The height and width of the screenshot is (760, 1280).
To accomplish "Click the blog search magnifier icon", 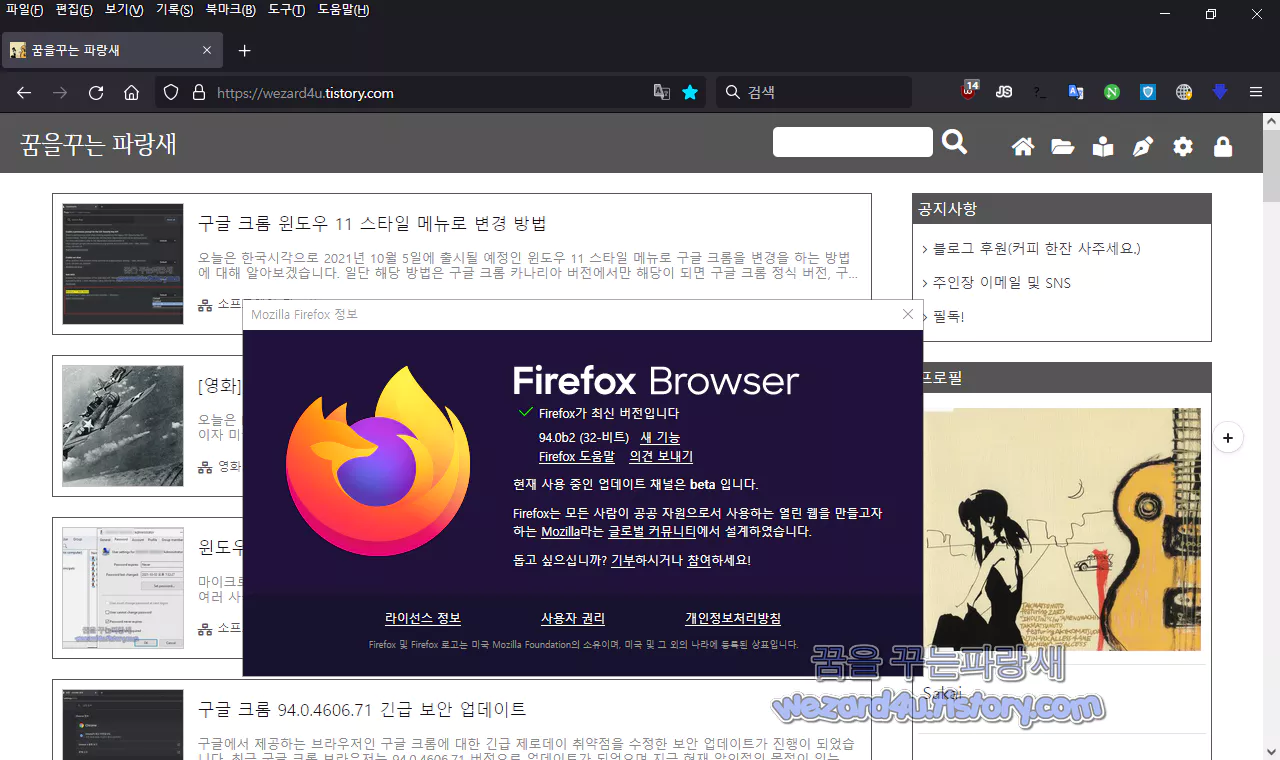I will pos(955,143).
